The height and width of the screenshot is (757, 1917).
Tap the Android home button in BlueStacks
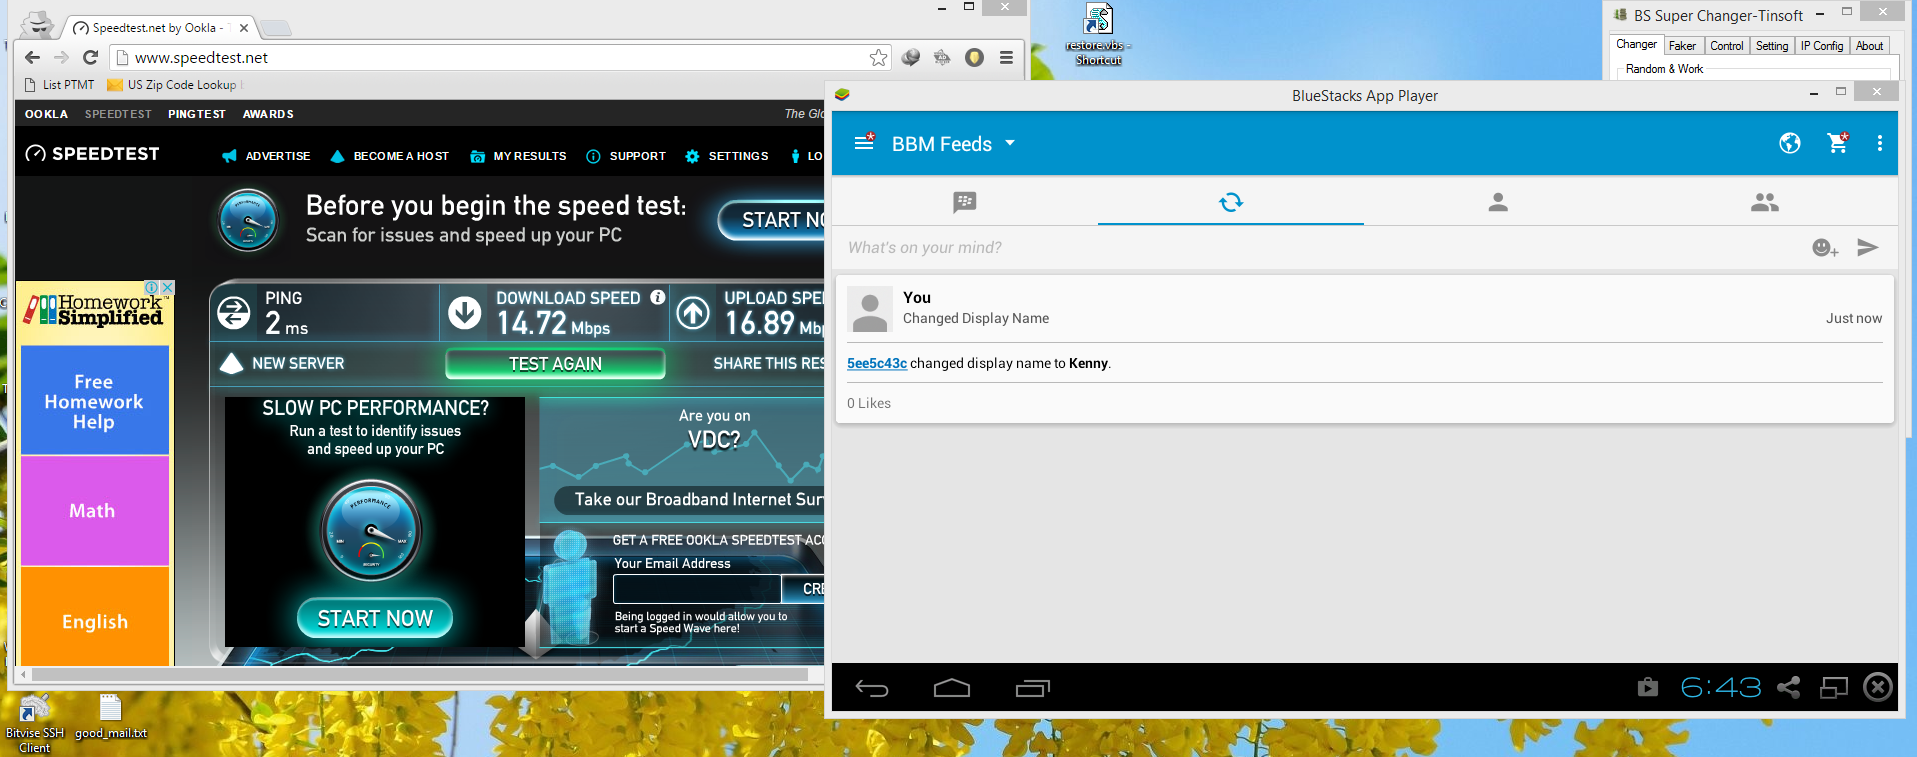952,688
